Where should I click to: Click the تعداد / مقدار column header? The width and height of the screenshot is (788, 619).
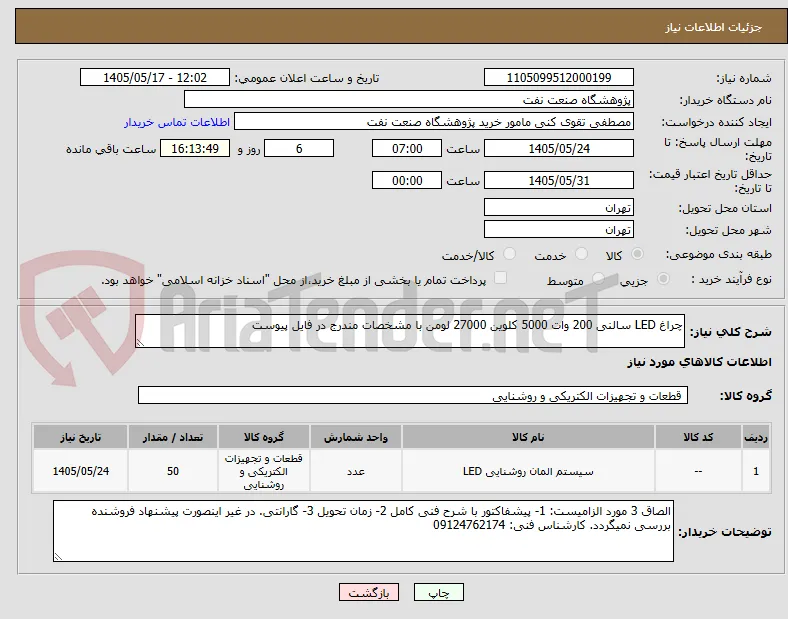click(173, 437)
